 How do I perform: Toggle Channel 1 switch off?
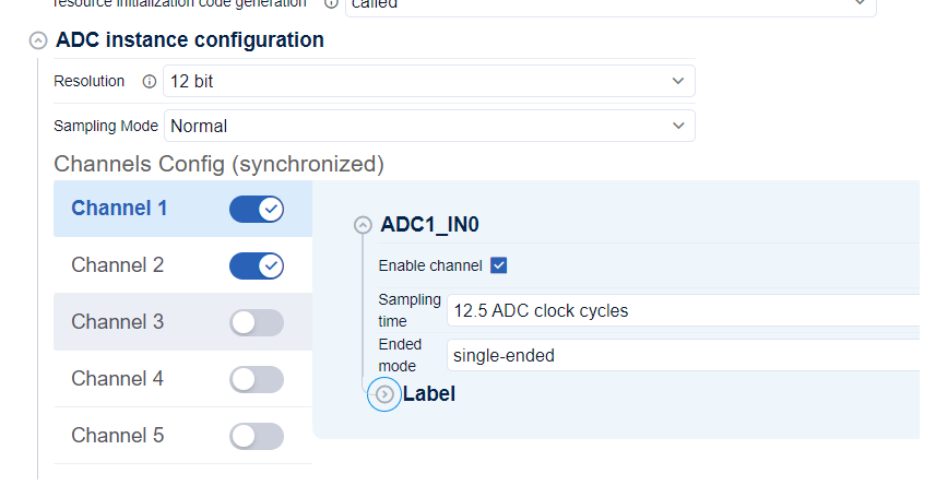point(257,209)
